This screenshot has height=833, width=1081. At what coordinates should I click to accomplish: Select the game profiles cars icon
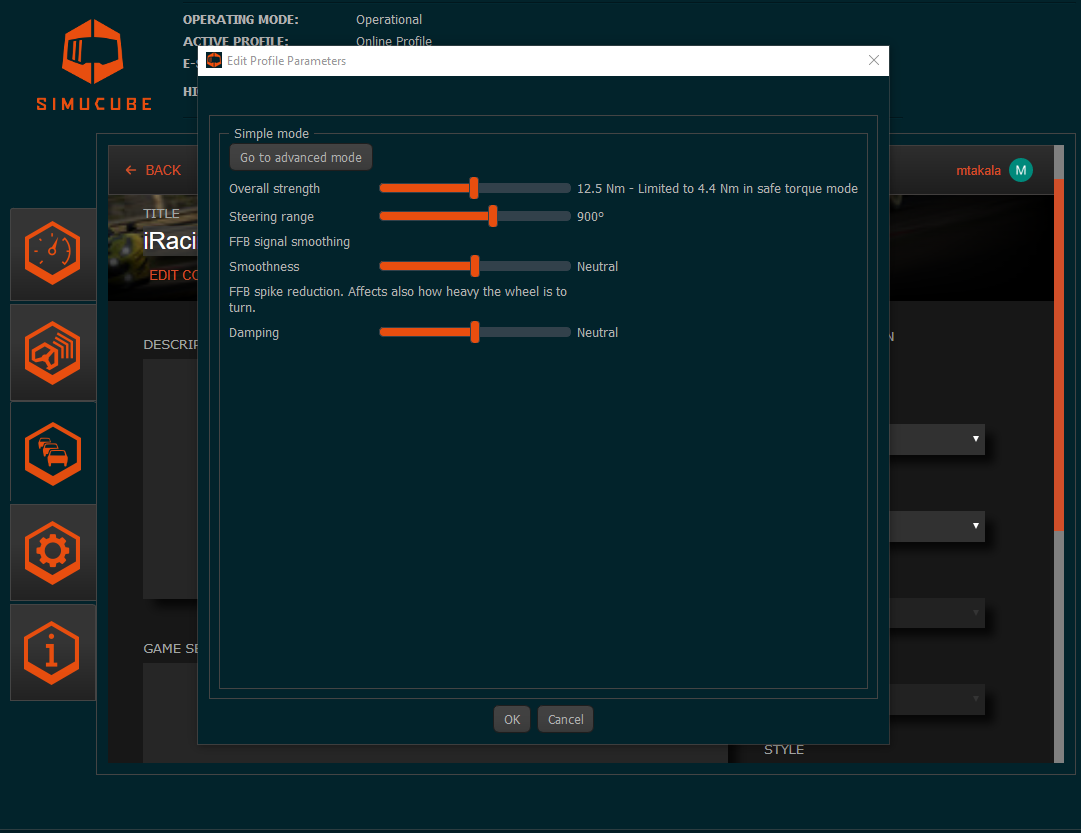click(53, 452)
